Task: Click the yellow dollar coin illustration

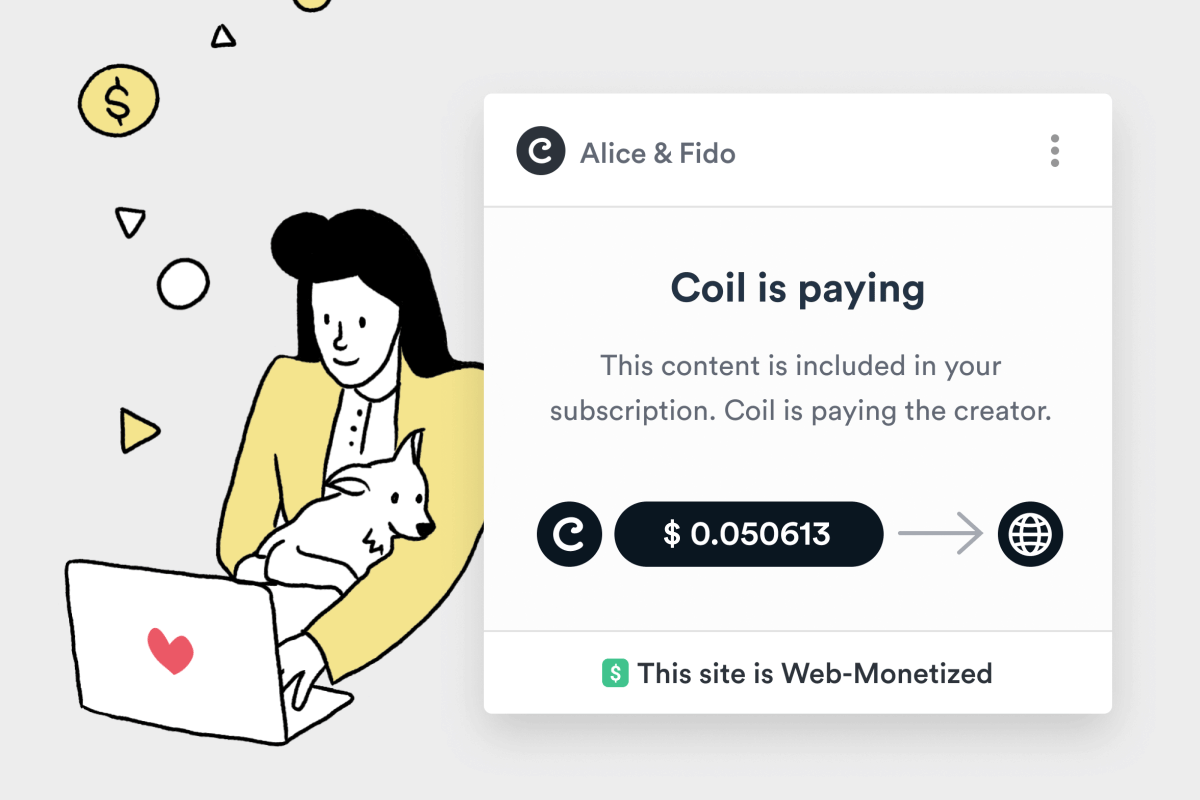Action: click(x=118, y=100)
